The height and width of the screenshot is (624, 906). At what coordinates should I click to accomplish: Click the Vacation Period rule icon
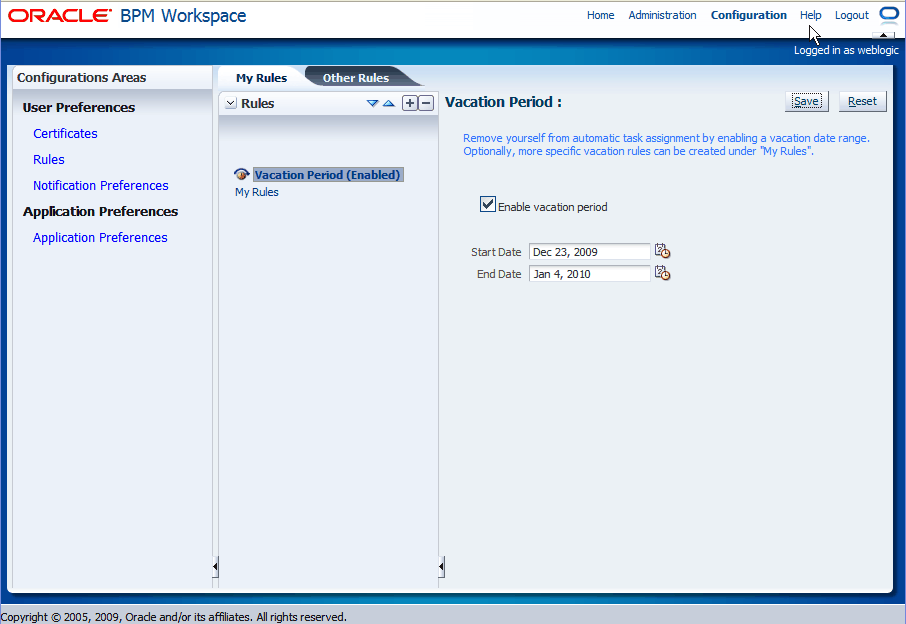click(x=242, y=174)
